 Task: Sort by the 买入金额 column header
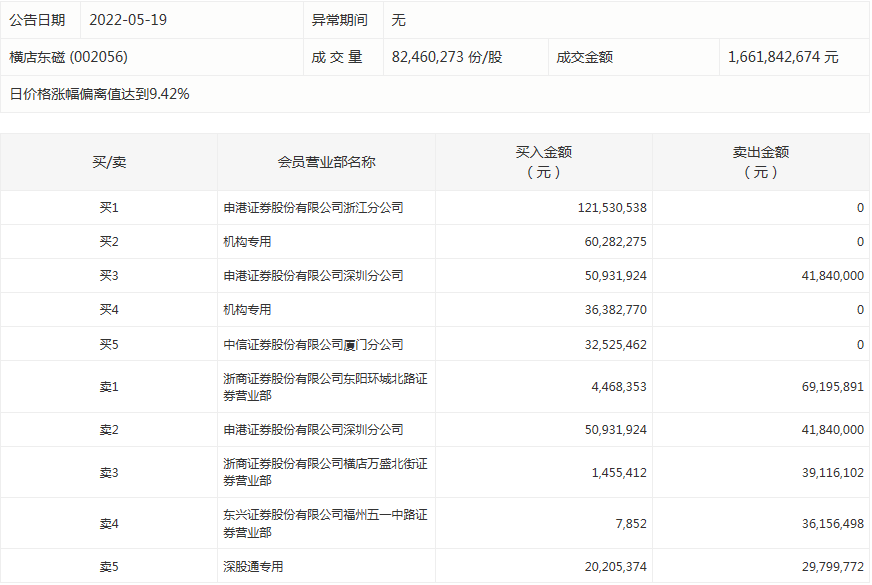[543, 162]
